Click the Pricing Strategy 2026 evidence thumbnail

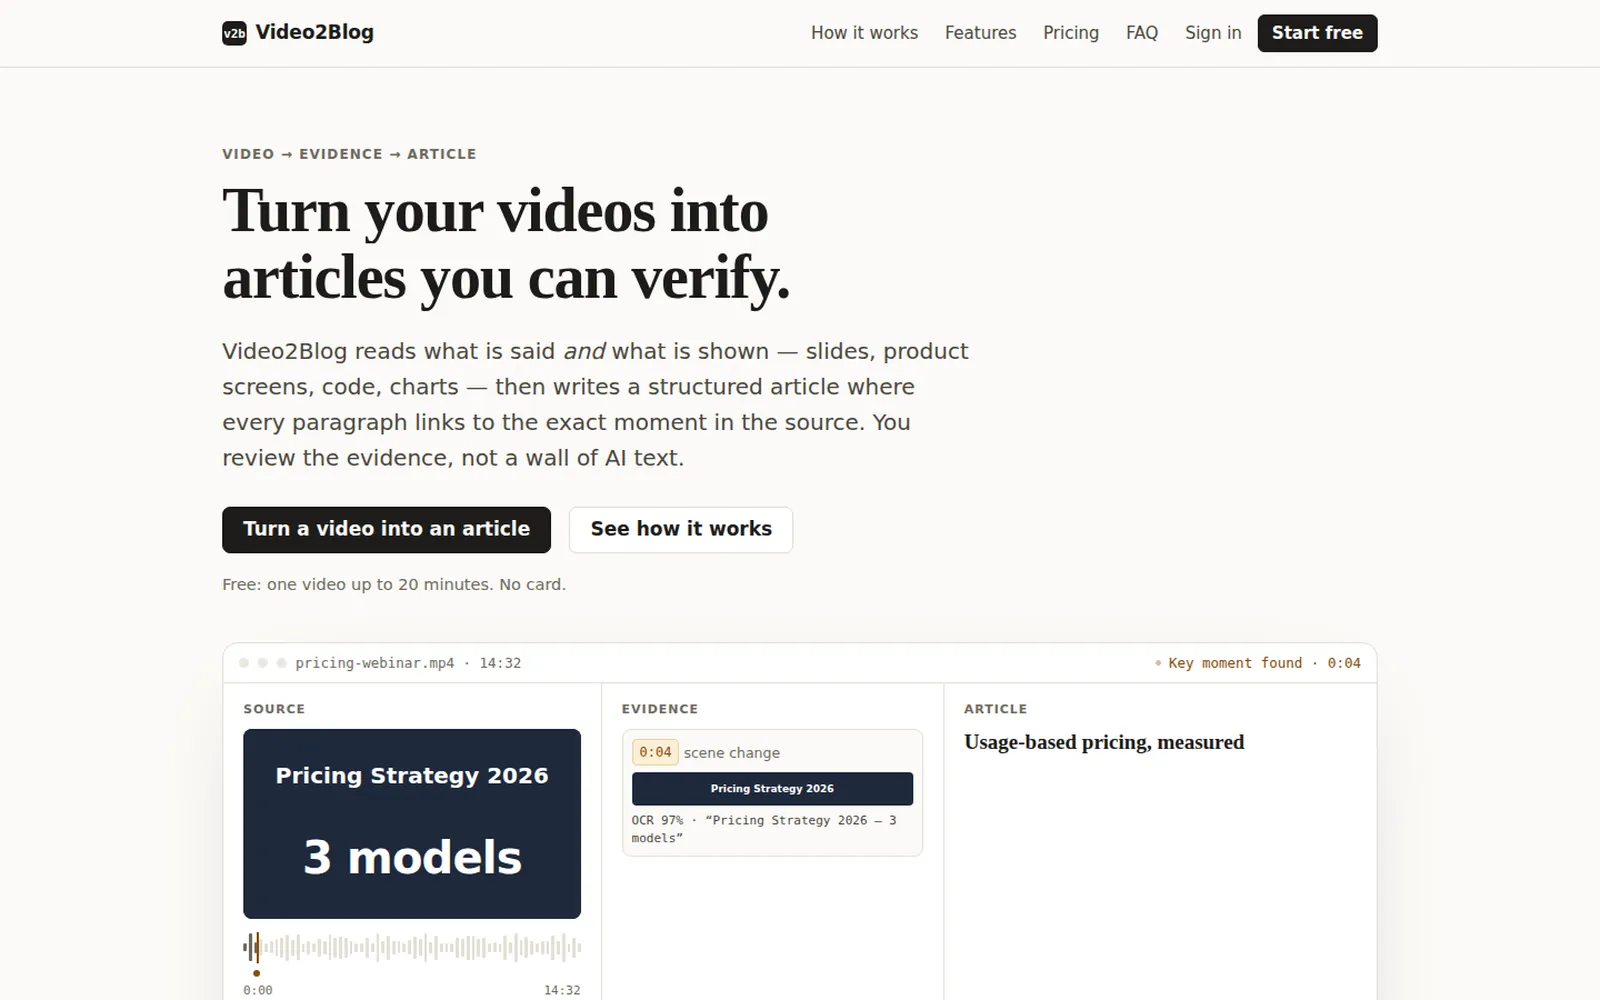(772, 788)
